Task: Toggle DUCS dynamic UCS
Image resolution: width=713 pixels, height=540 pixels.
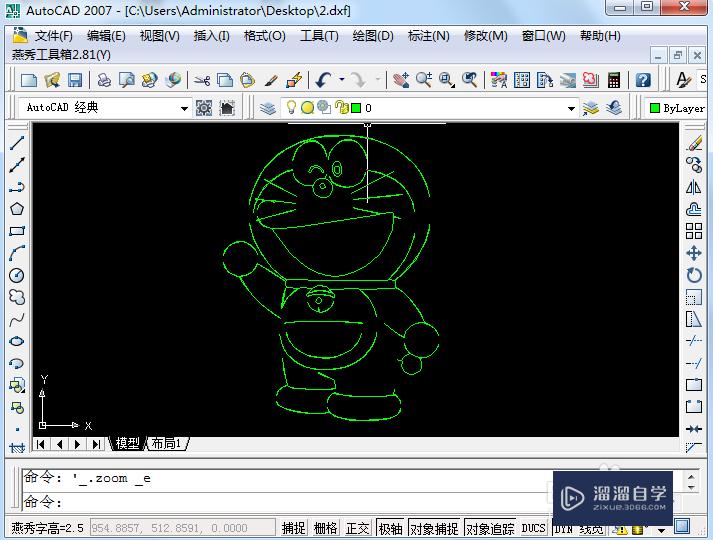Action: pos(533,528)
